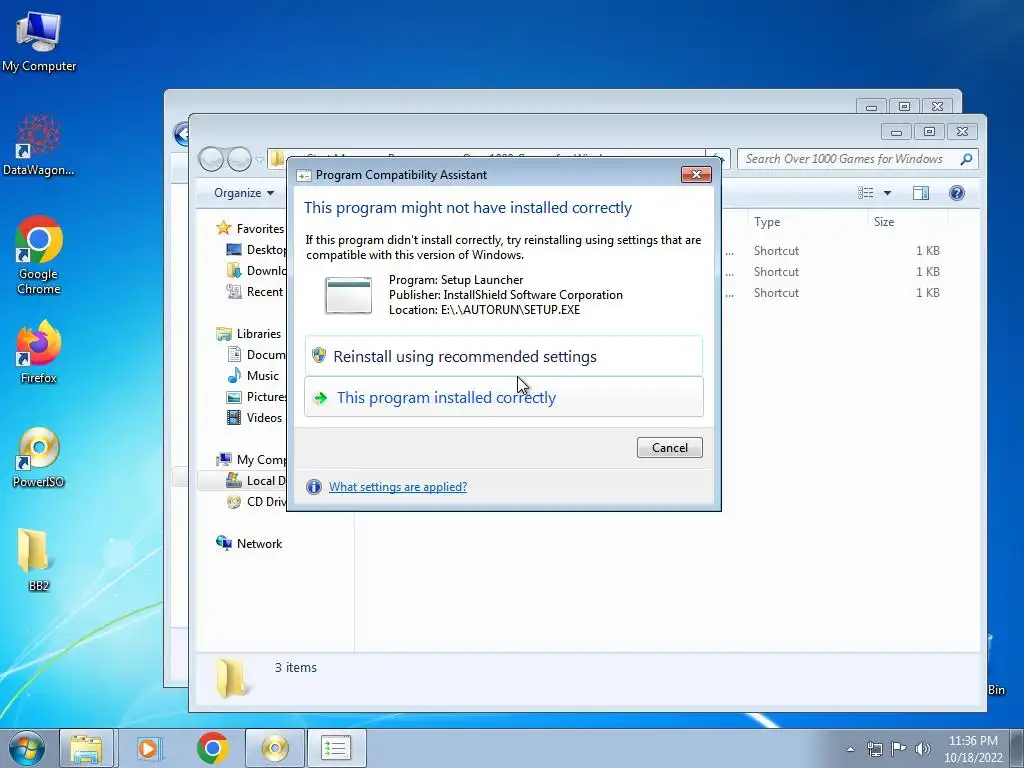The image size is (1024, 768).
Task: Cancel the Program Compatibility Assistant dialog
Action: tap(669, 447)
